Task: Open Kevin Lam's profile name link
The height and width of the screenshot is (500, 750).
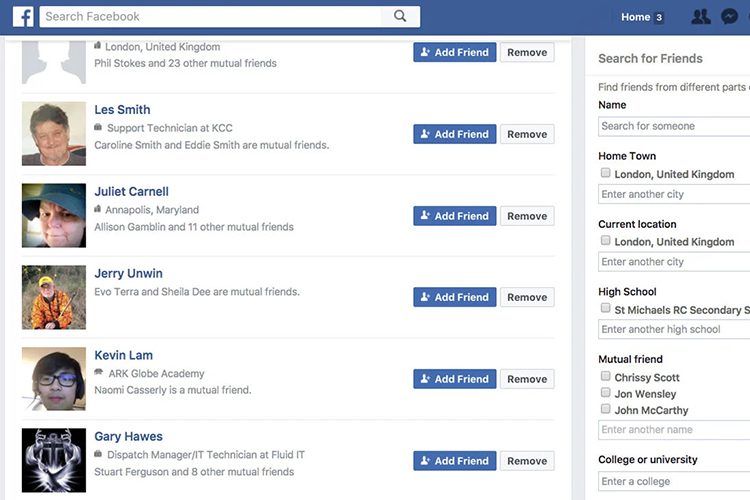Action: pyautogui.click(x=124, y=355)
